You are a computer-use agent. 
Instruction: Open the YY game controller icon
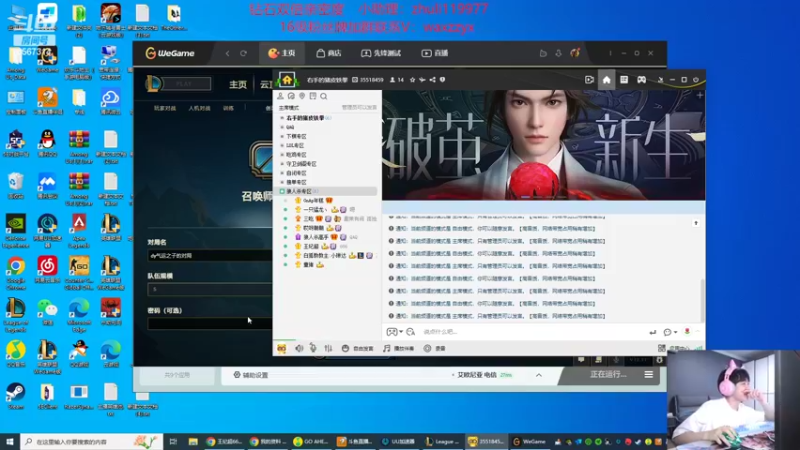(x=641, y=80)
